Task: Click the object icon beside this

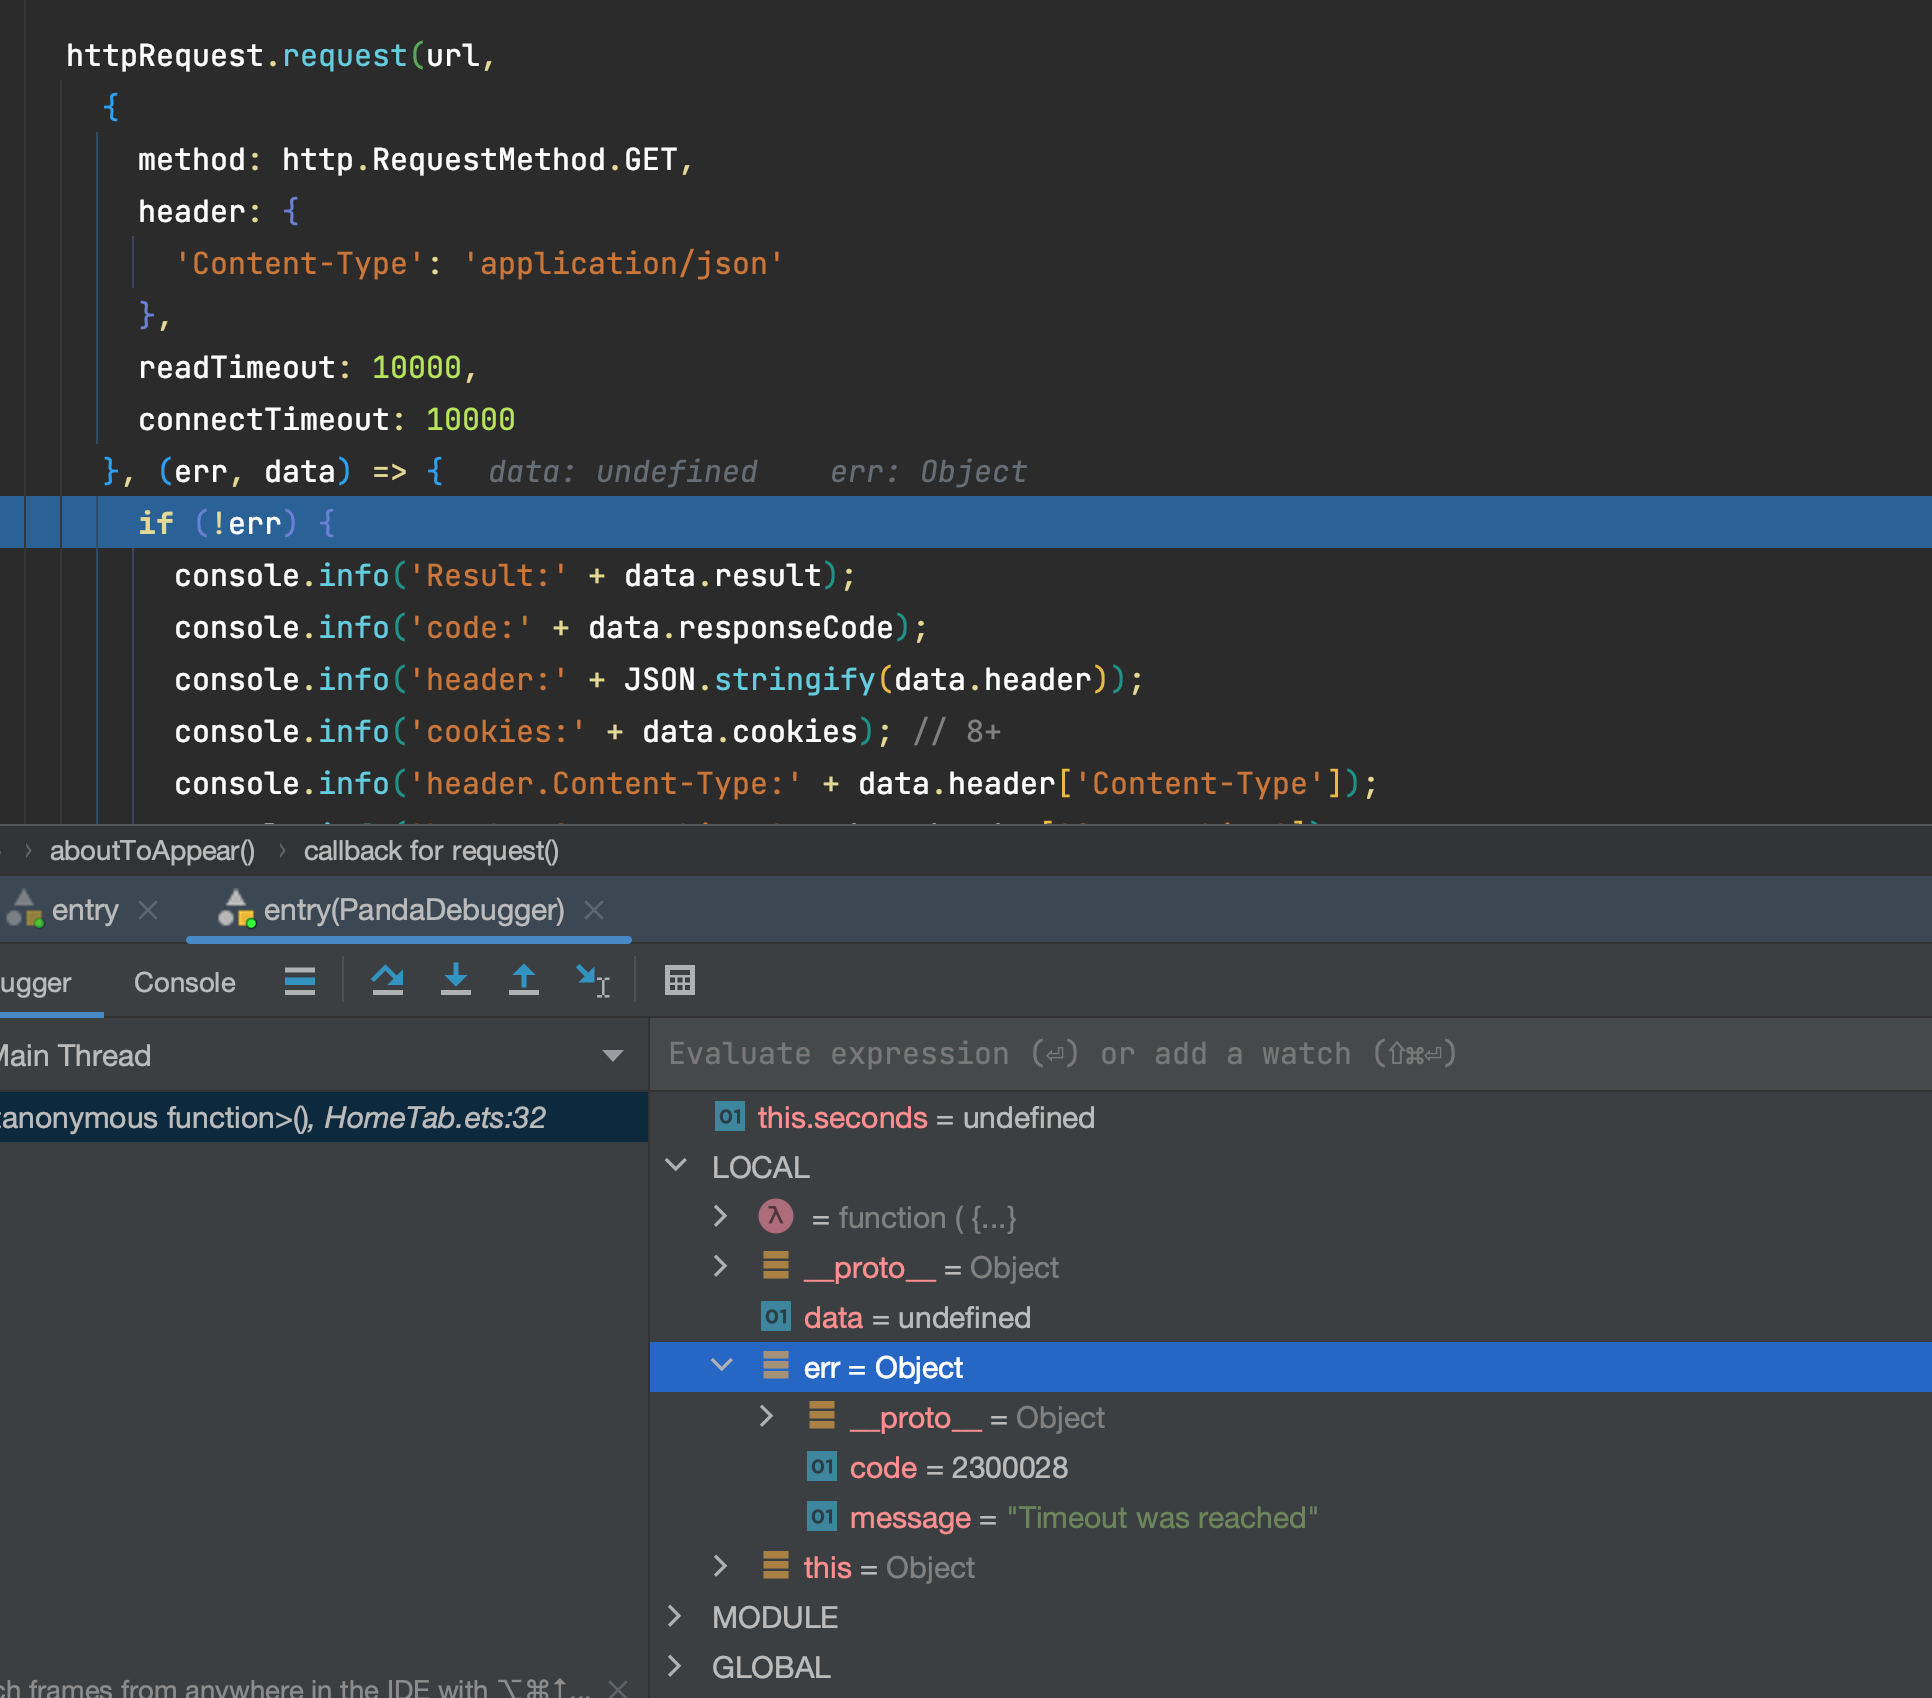Action: [776, 1566]
